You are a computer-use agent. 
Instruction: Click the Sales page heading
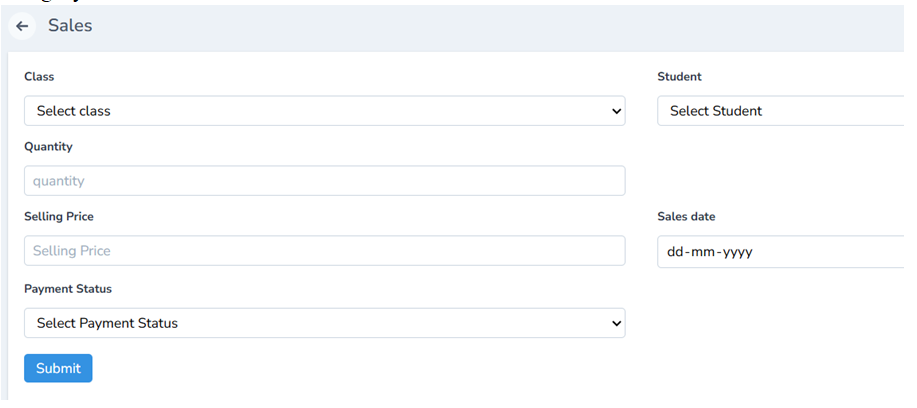coord(70,26)
